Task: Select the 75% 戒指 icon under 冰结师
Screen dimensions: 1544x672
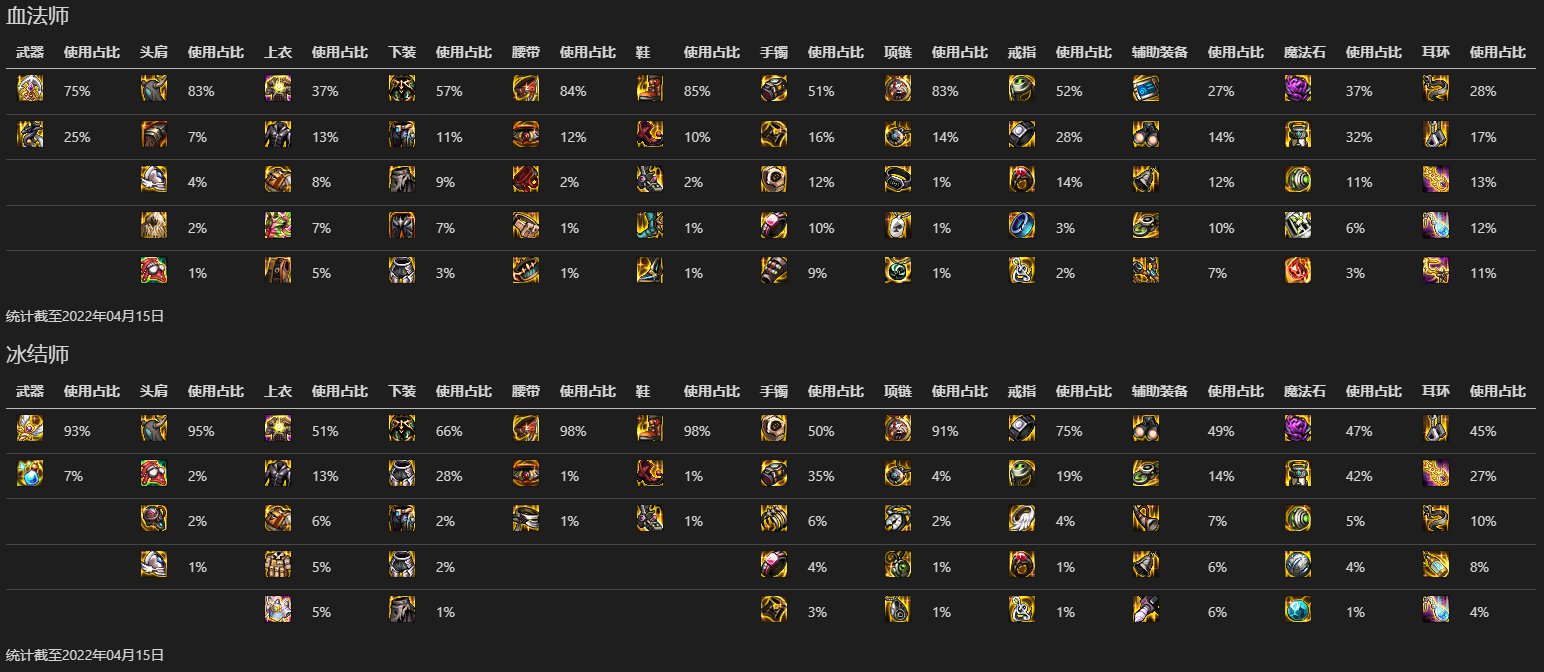Action: click(1022, 429)
